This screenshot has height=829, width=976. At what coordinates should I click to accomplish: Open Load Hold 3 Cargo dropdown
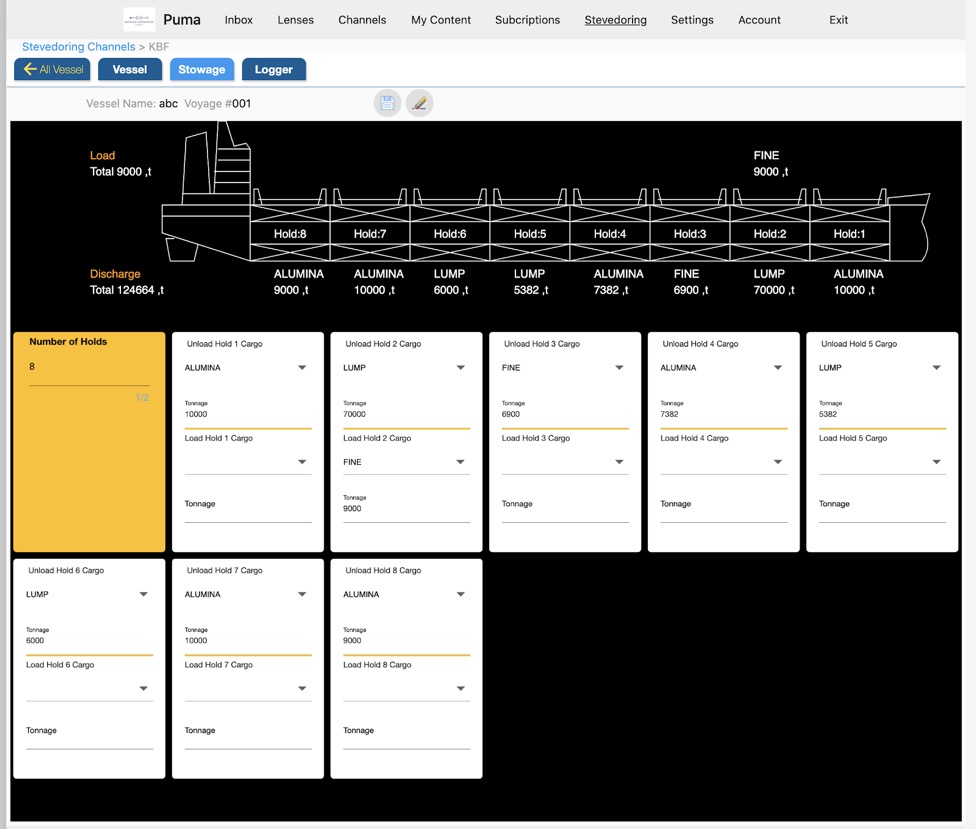click(565, 462)
